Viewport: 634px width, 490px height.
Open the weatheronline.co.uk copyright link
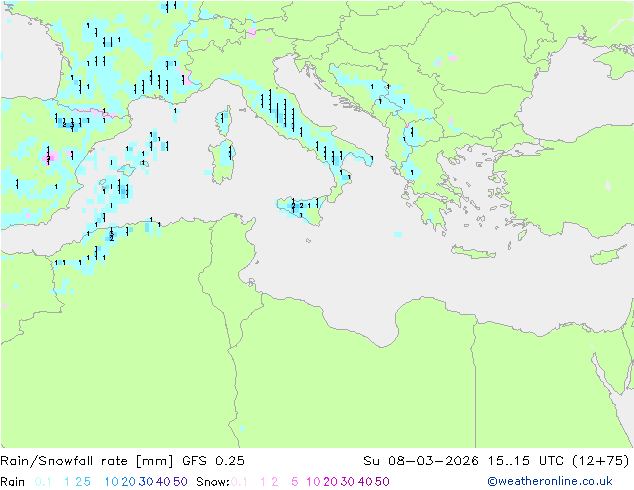click(550, 481)
